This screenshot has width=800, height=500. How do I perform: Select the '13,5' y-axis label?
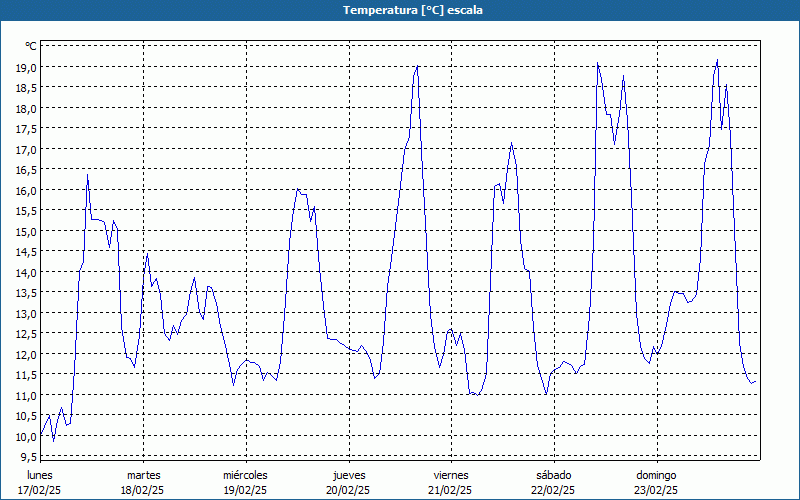[x=27, y=292]
